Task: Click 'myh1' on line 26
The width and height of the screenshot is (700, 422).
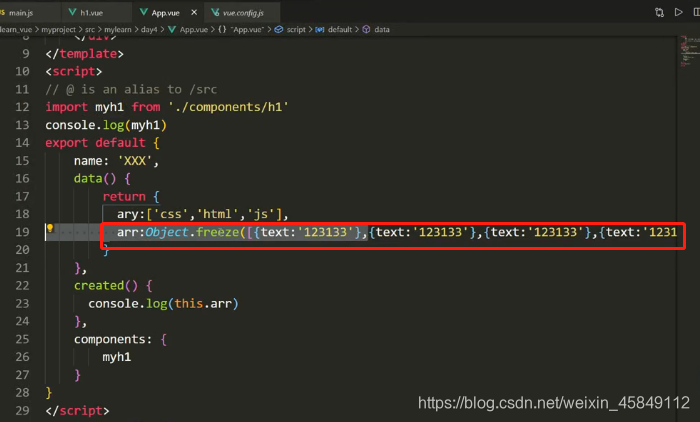Action: point(117,357)
